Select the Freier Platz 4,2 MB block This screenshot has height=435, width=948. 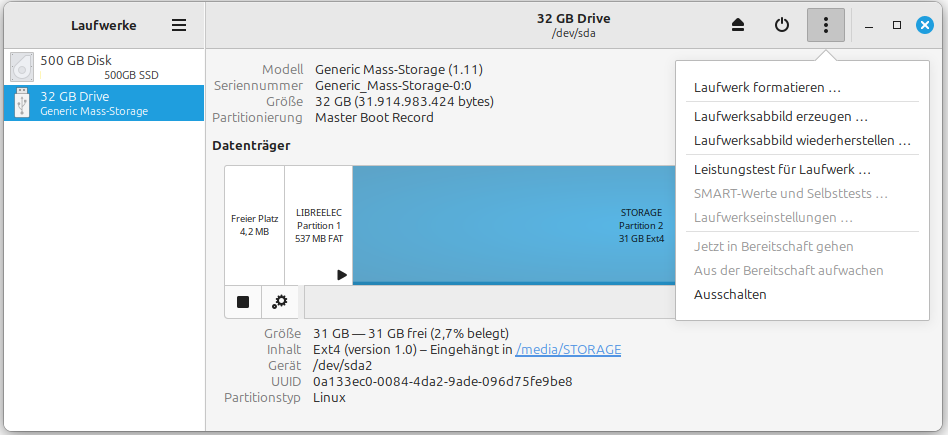pyautogui.click(x=255, y=225)
